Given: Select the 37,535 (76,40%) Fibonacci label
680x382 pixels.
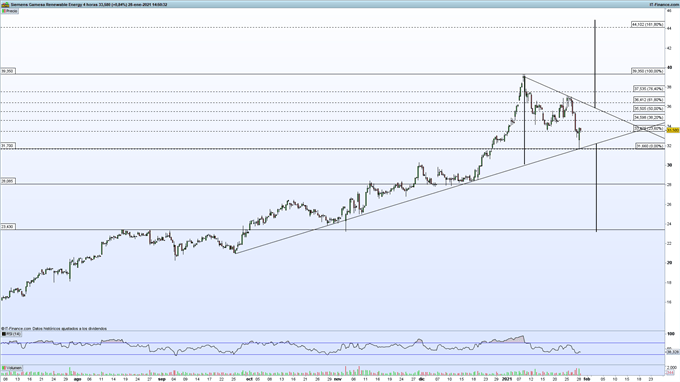Looking at the screenshot, I should click(x=648, y=89).
